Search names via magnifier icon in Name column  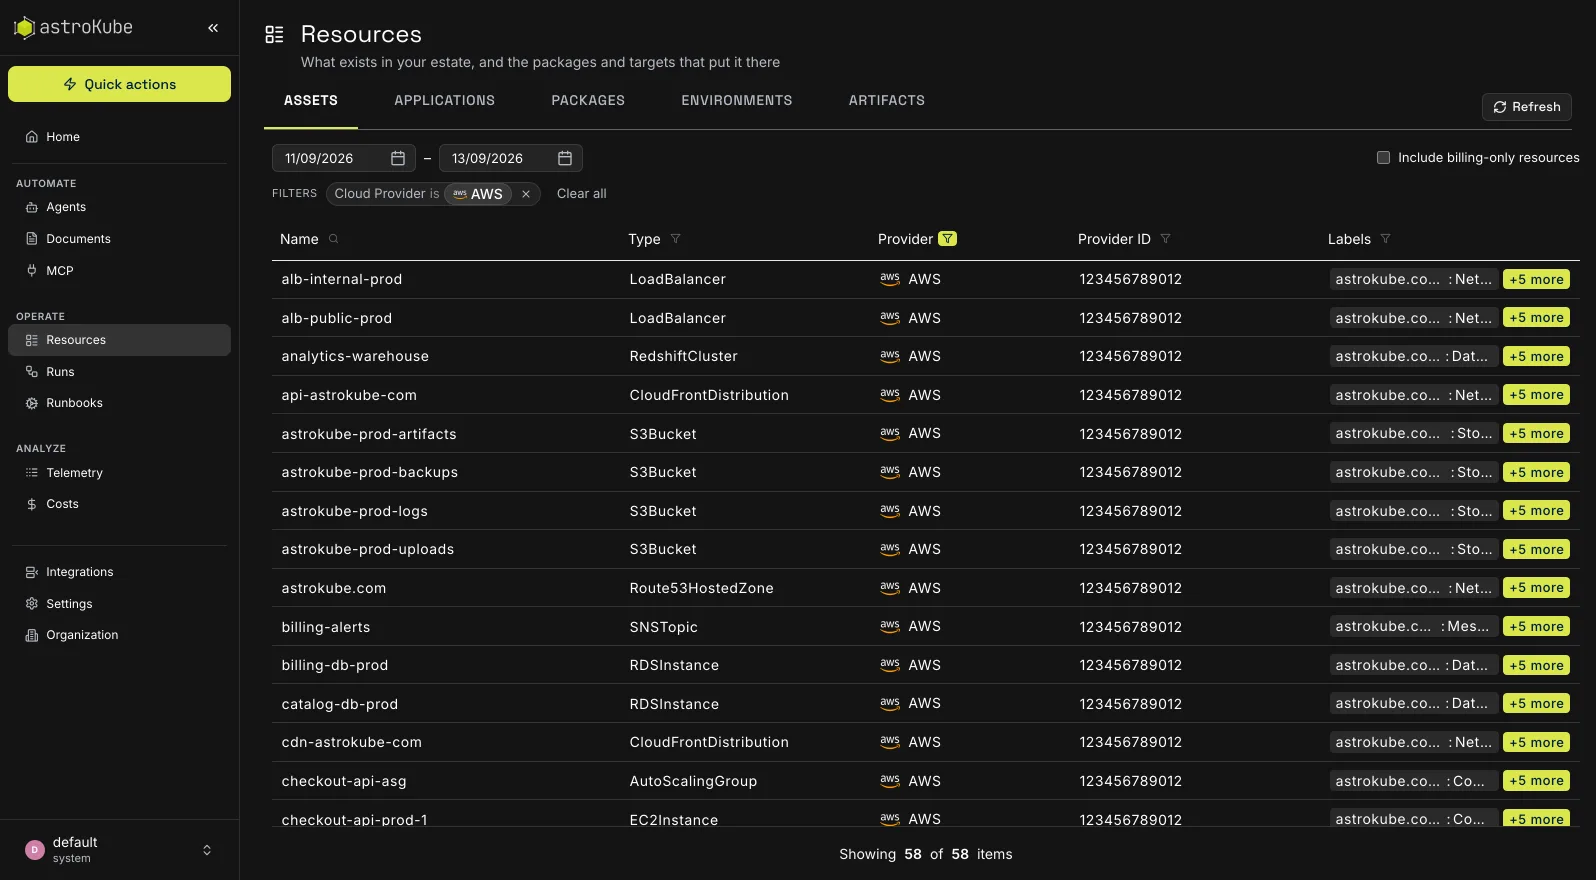[x=334, y=239]
